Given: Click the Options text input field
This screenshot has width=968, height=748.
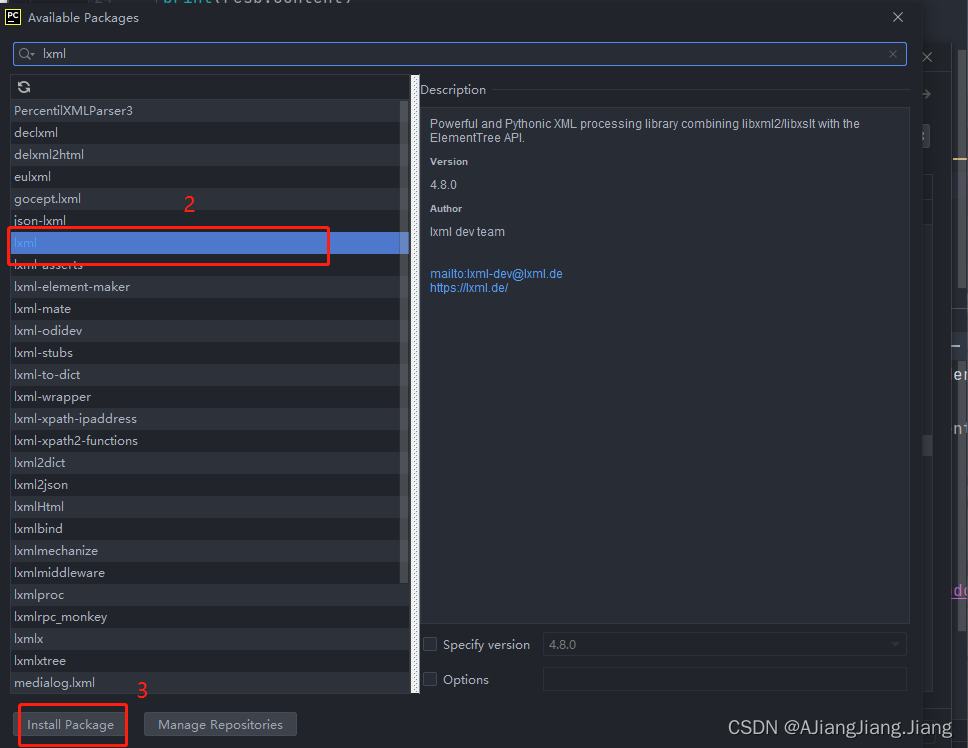Looking at the screenshot, I should coord(724,679).
